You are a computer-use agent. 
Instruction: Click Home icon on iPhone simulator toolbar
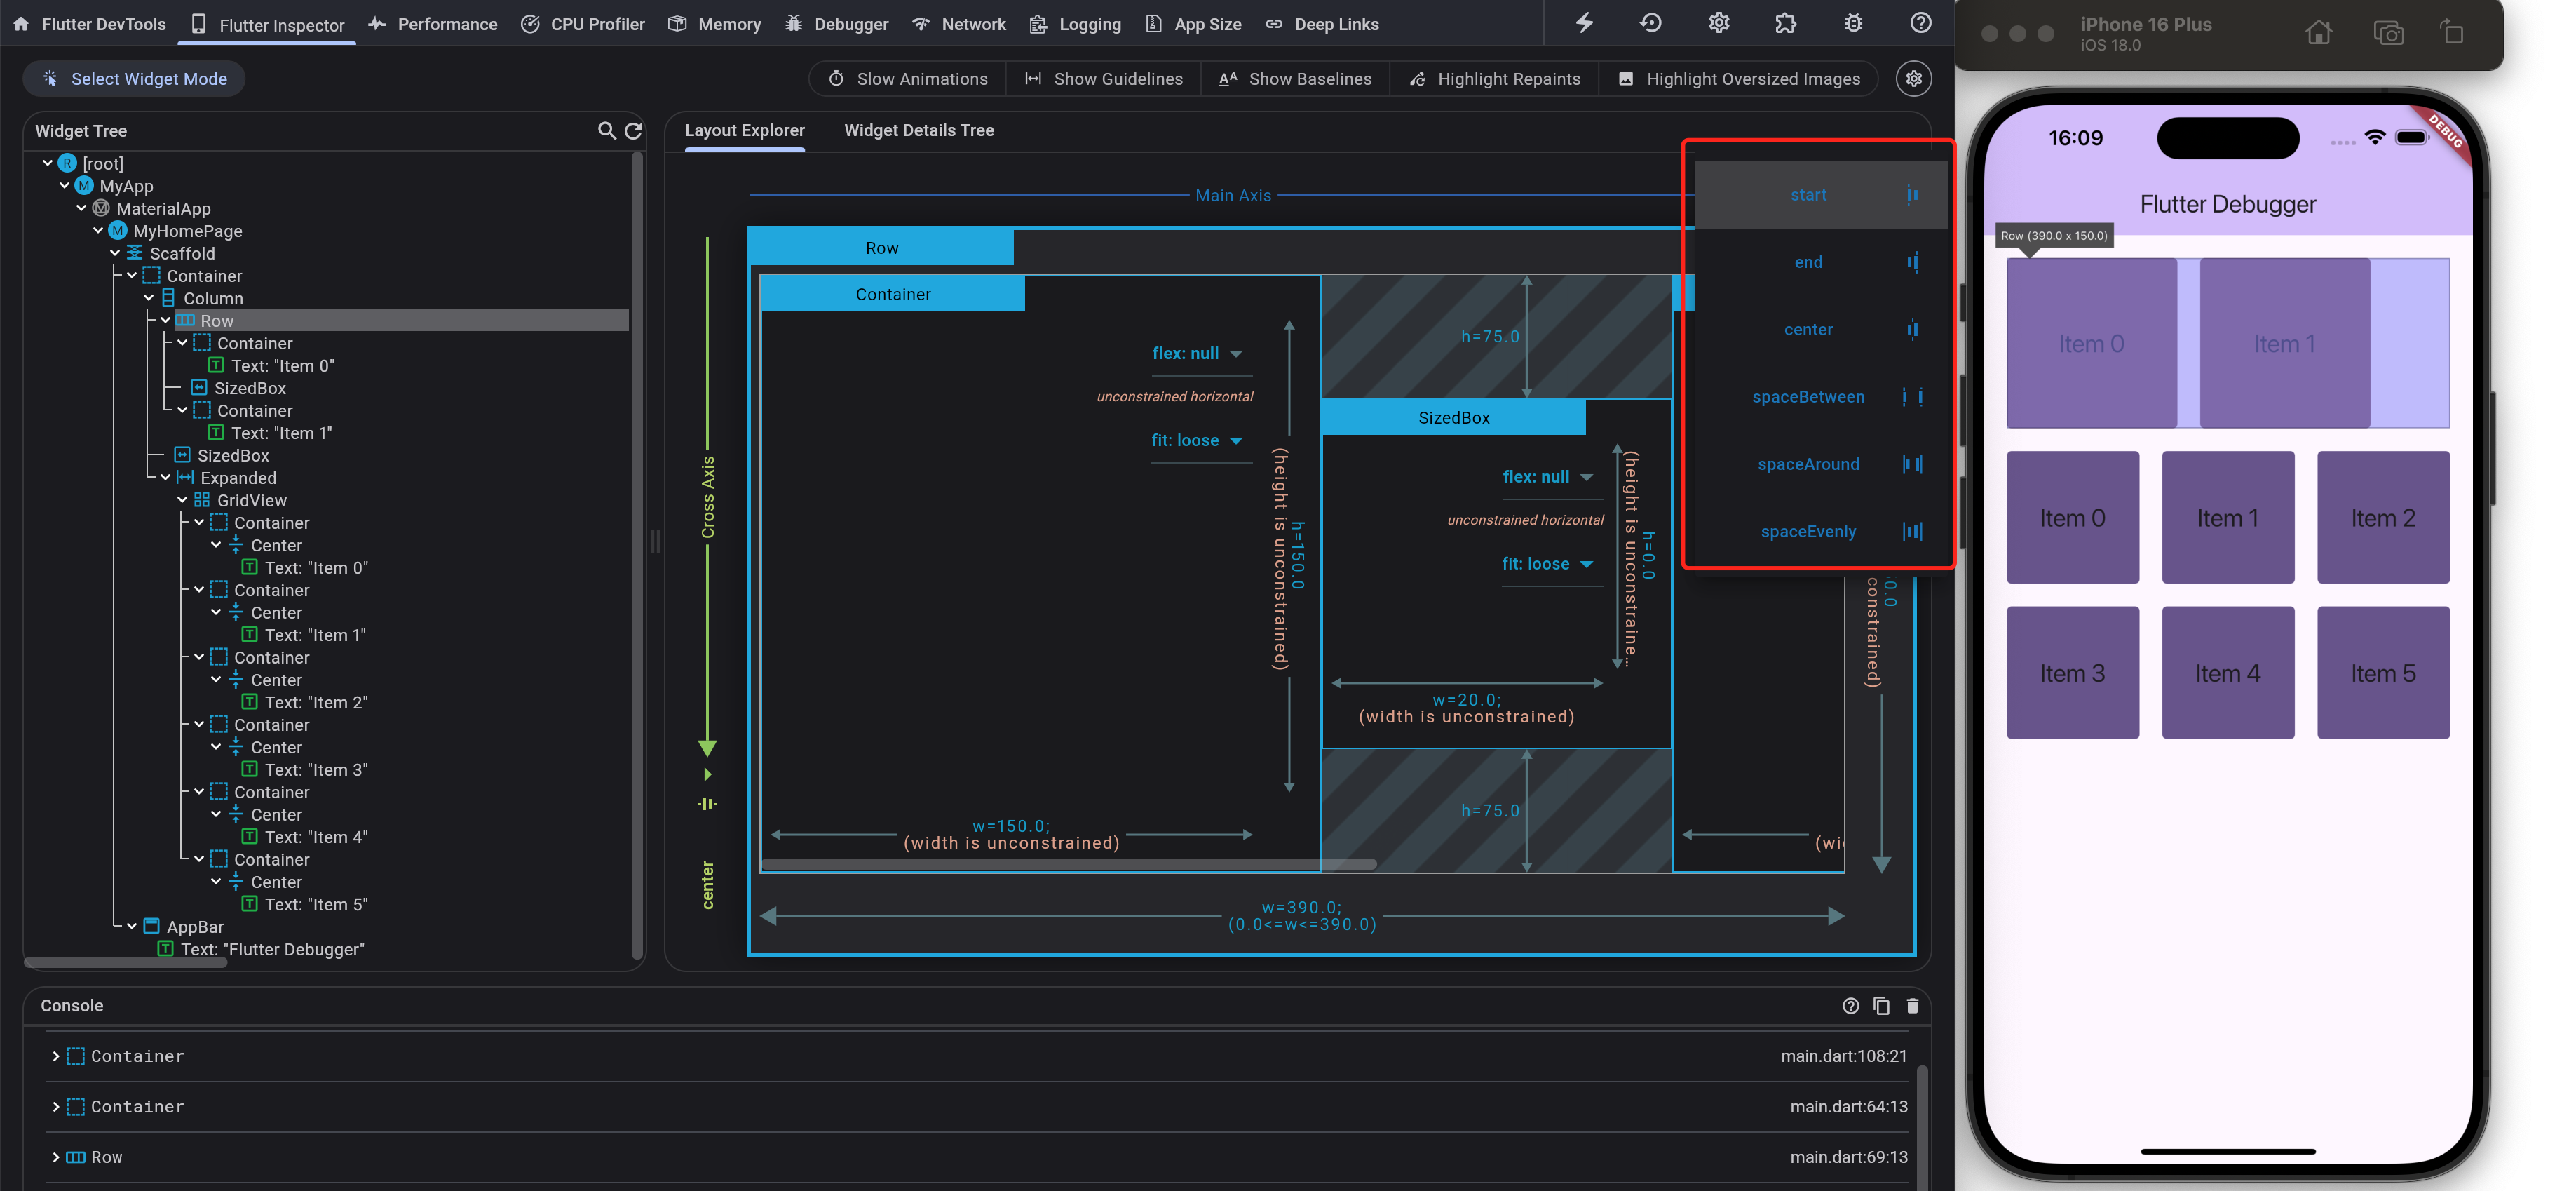click(2318, 33)
